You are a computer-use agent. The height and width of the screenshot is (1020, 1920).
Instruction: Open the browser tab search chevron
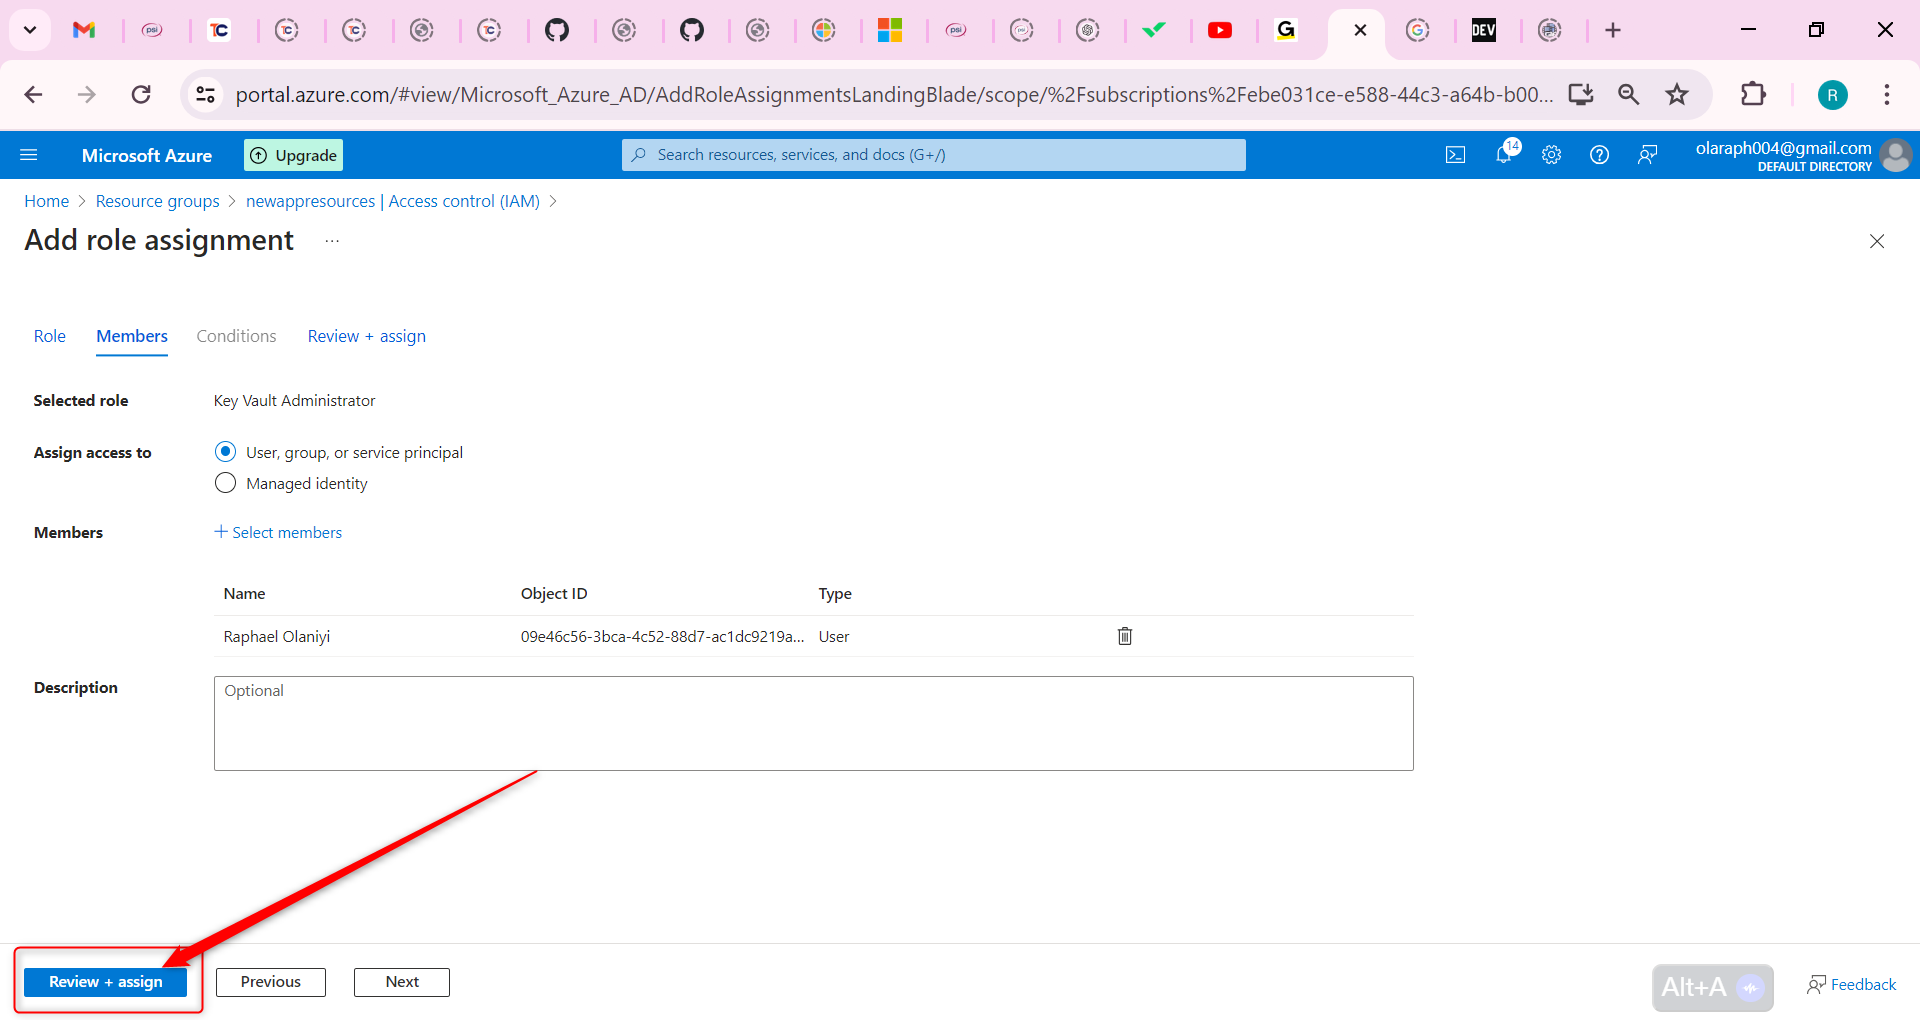[x=29, y=30]
